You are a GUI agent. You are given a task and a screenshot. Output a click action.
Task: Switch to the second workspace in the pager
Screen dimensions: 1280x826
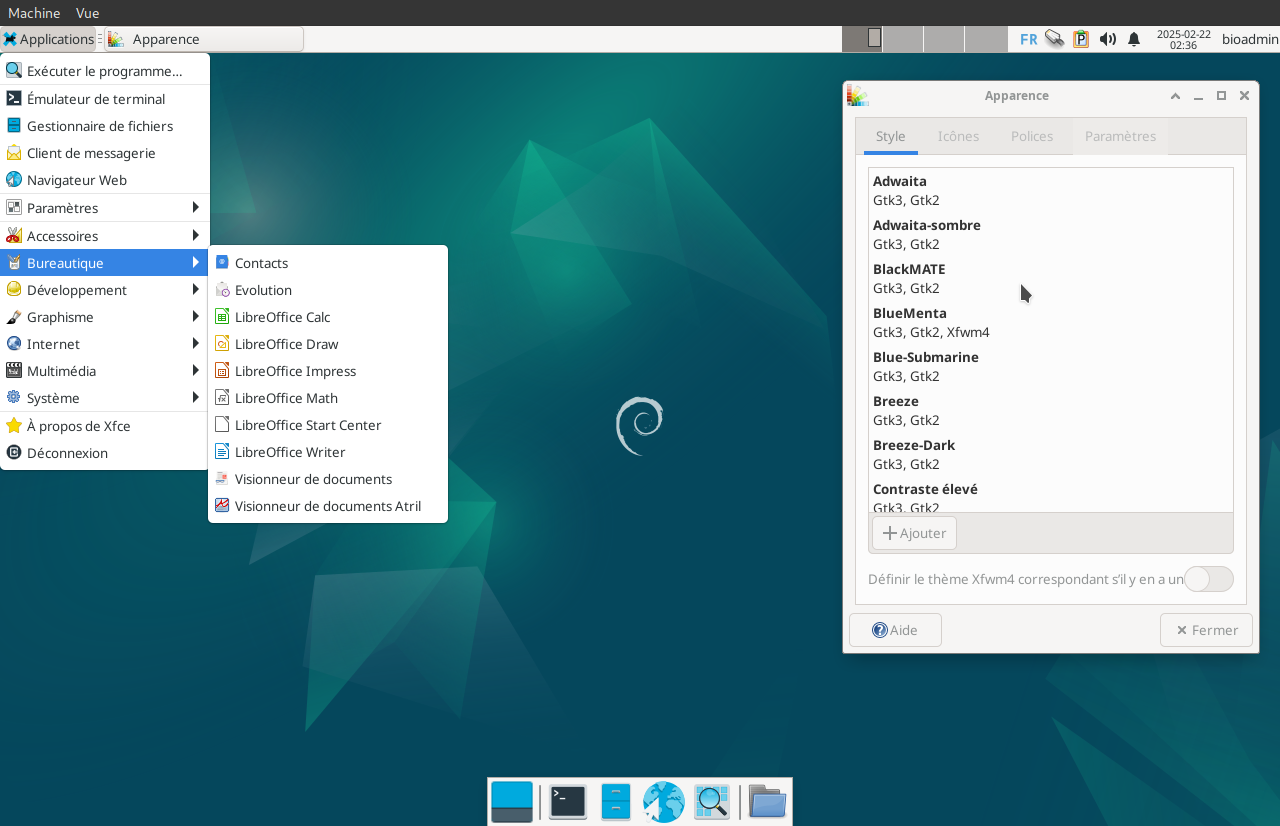coord(903,39)
